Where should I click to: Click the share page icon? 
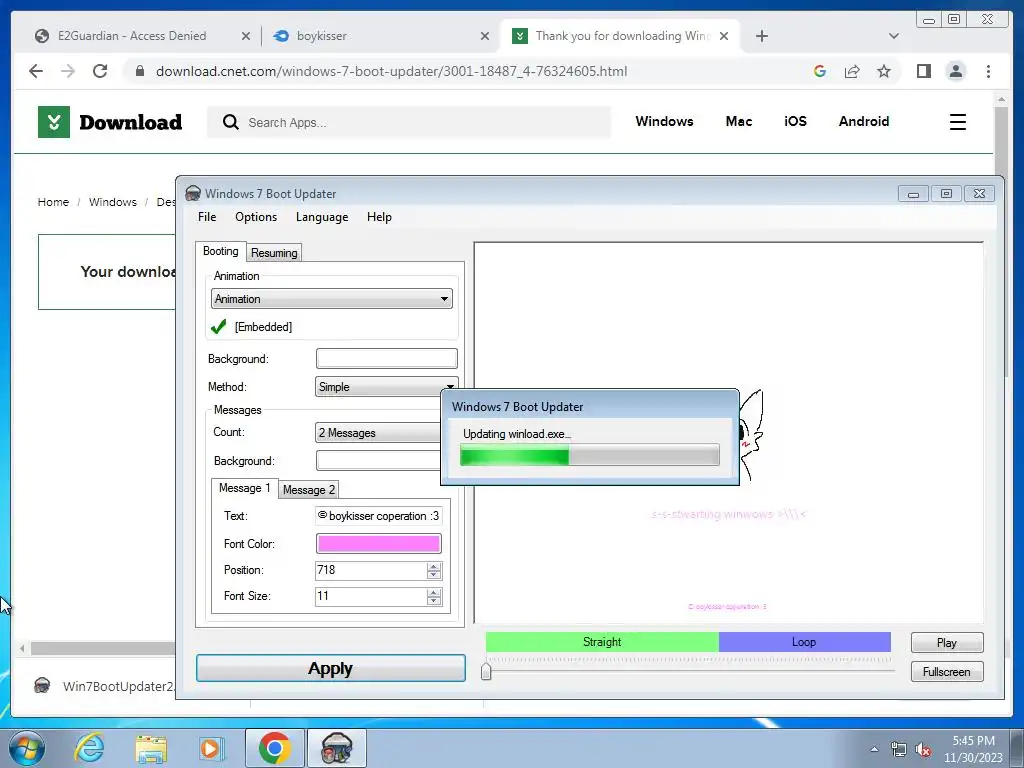pyautogui.click(x=852, y=71)
